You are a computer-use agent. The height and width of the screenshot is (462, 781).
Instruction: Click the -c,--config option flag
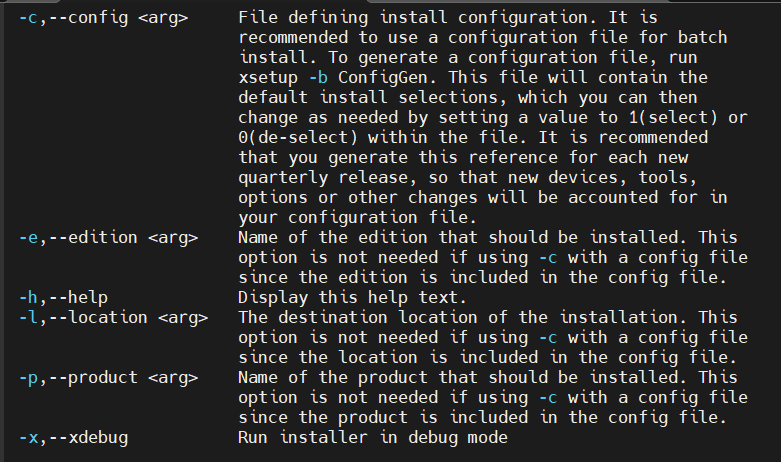point(104,18)
